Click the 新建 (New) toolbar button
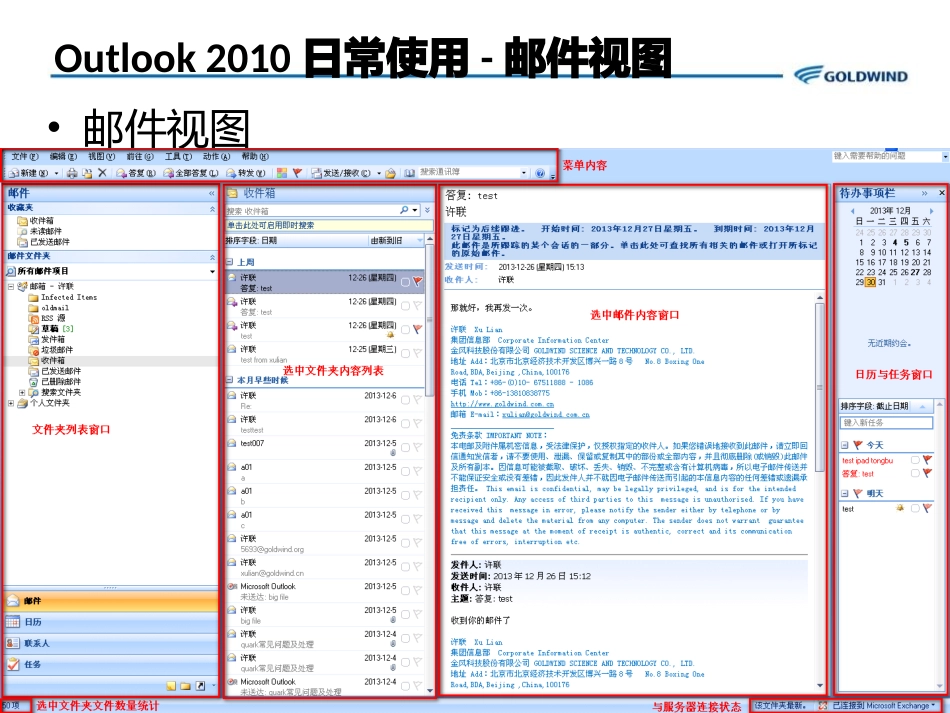 (29, 173)
